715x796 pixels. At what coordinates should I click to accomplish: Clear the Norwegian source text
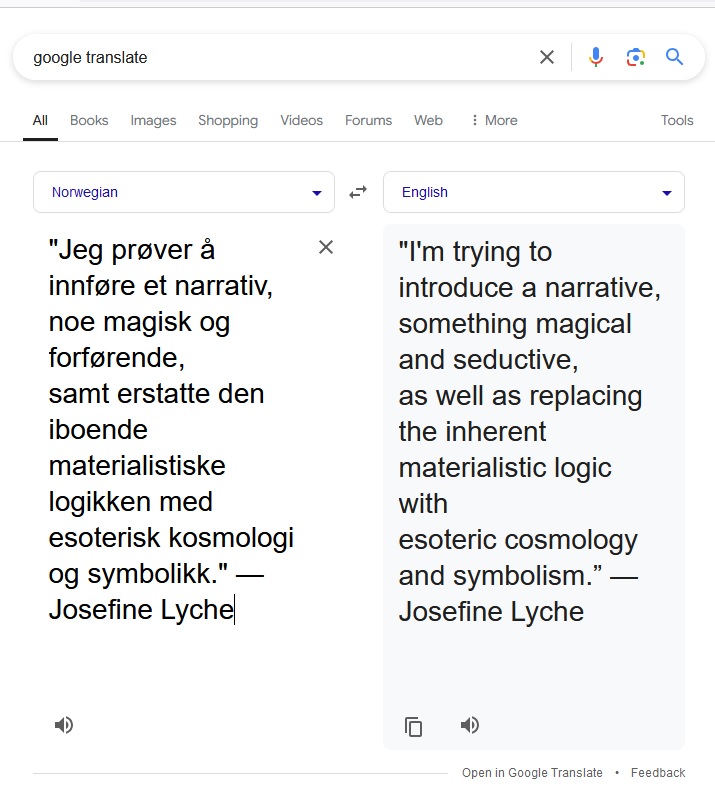click(326, 247)
